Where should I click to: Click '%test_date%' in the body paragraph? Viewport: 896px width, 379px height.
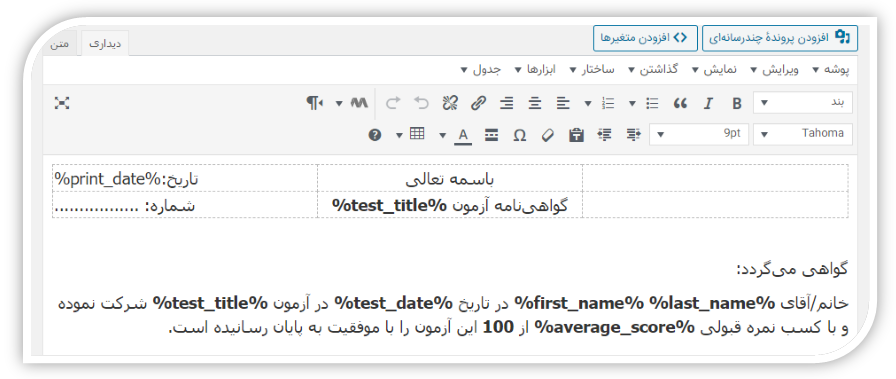pyautogui.click(x=393, y=303)
